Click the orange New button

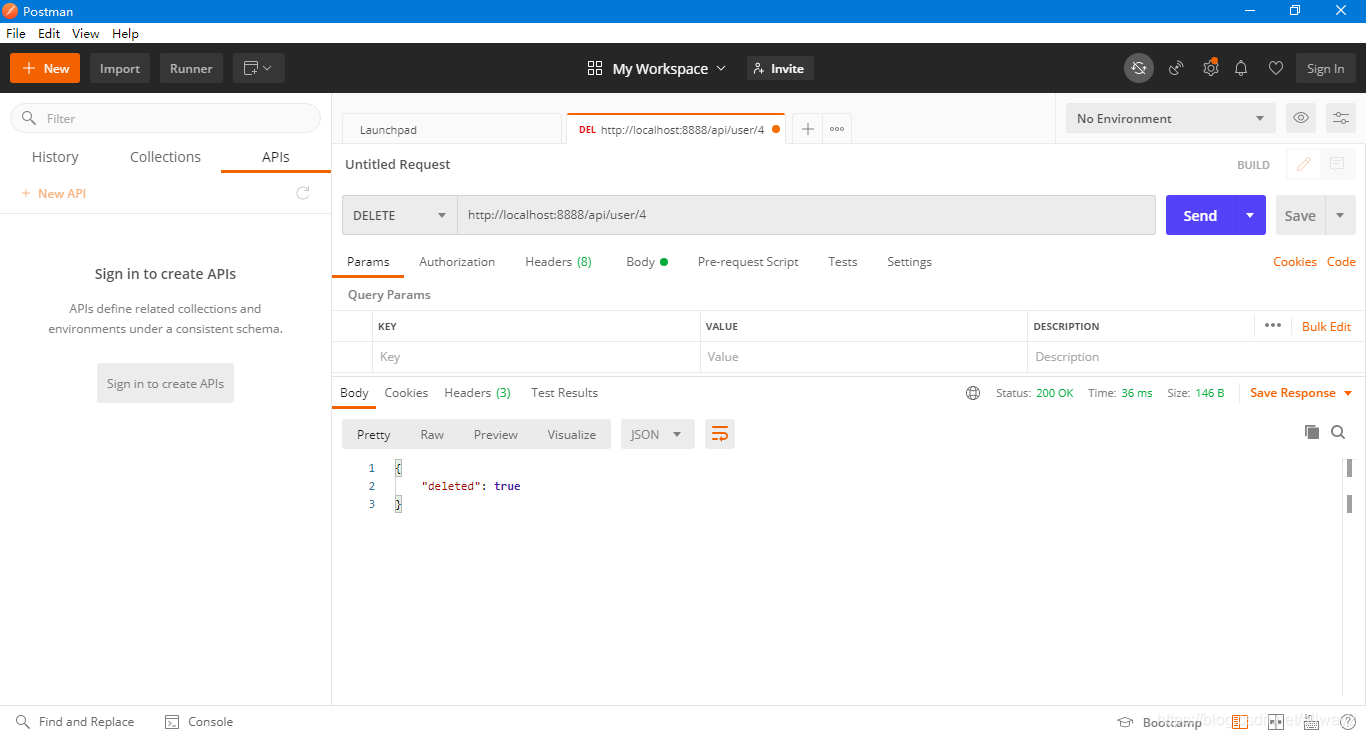pyautogui.click(x=45, y=68)
